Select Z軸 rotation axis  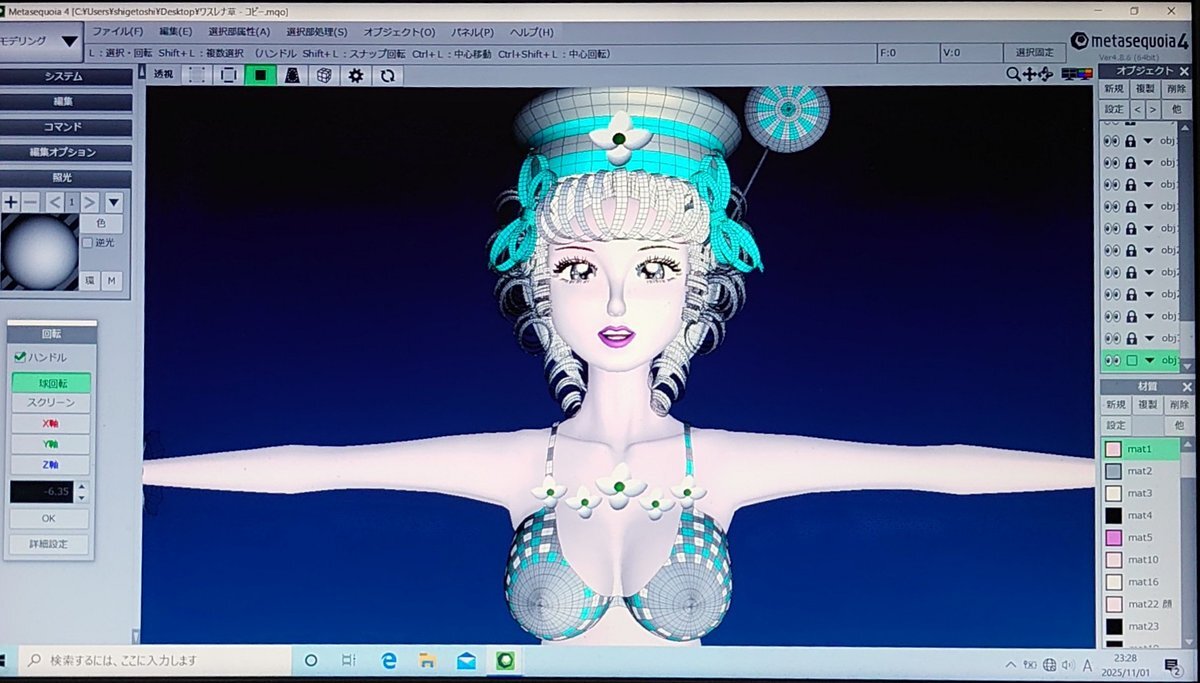click(50, 465)
